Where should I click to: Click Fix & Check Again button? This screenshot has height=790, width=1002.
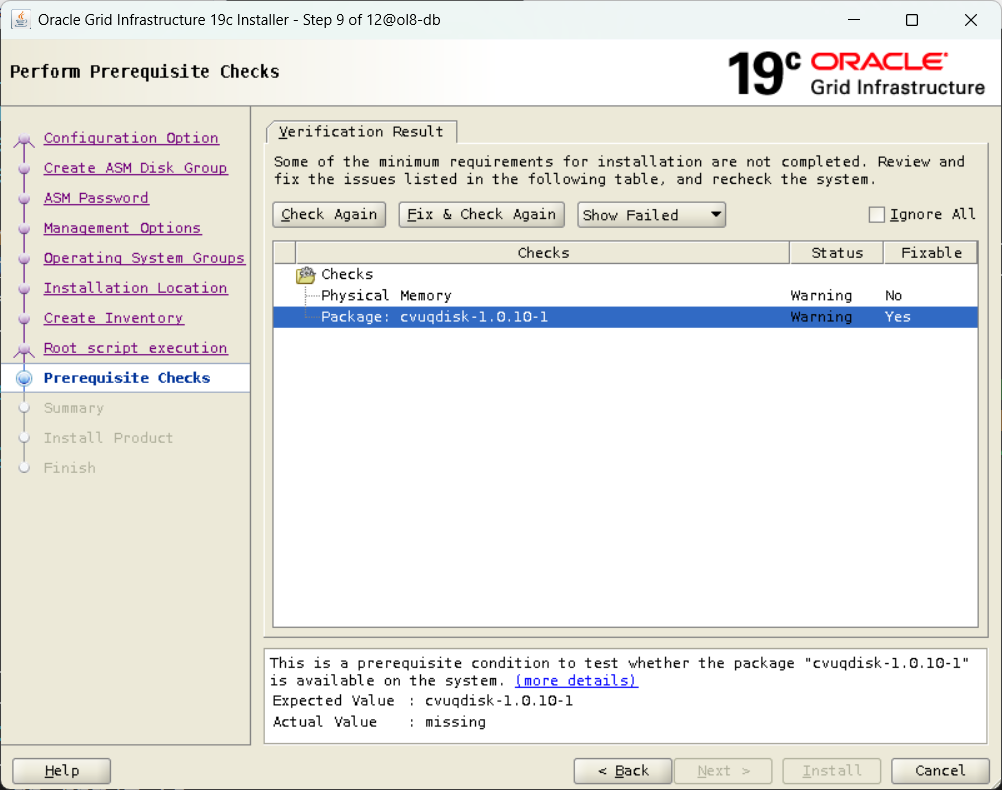481,215
